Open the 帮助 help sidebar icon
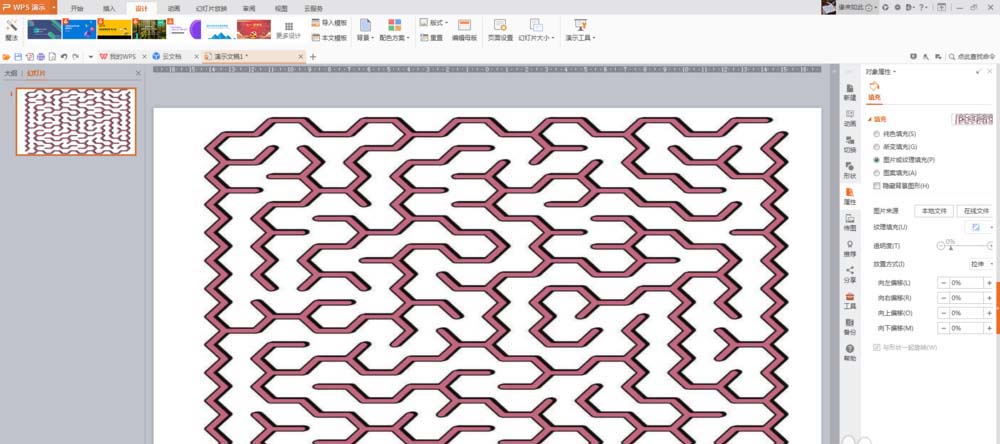This screenshot has width=1000, height=444. point(849,353)
